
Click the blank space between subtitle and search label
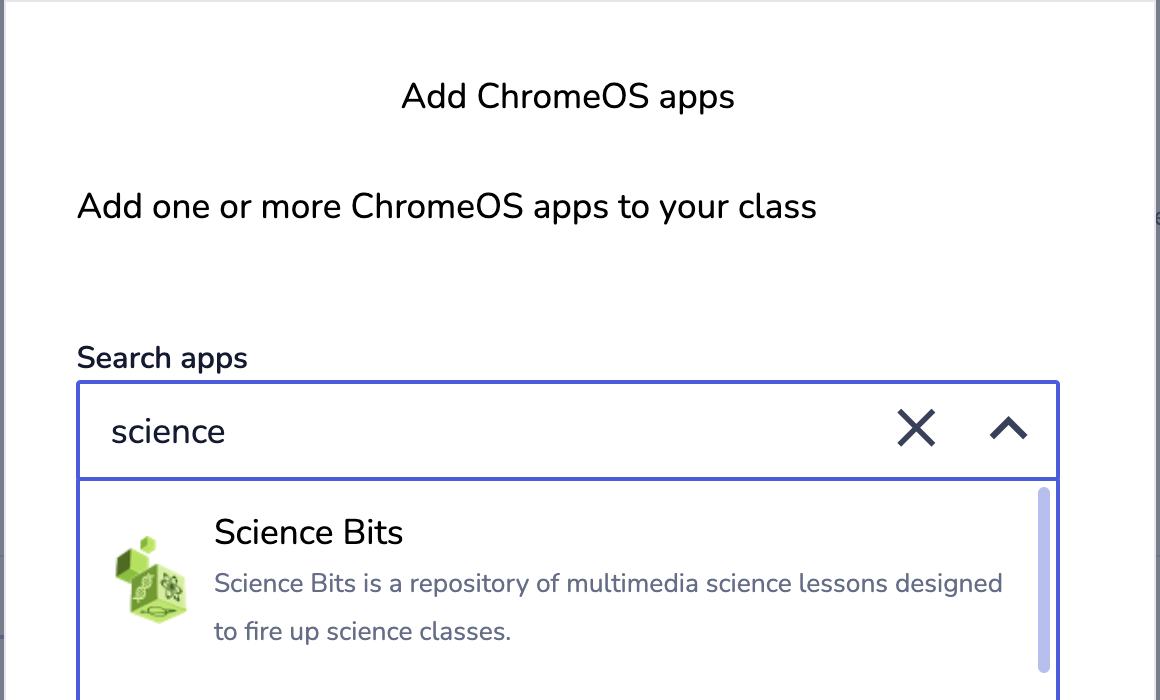pos(568,285)
